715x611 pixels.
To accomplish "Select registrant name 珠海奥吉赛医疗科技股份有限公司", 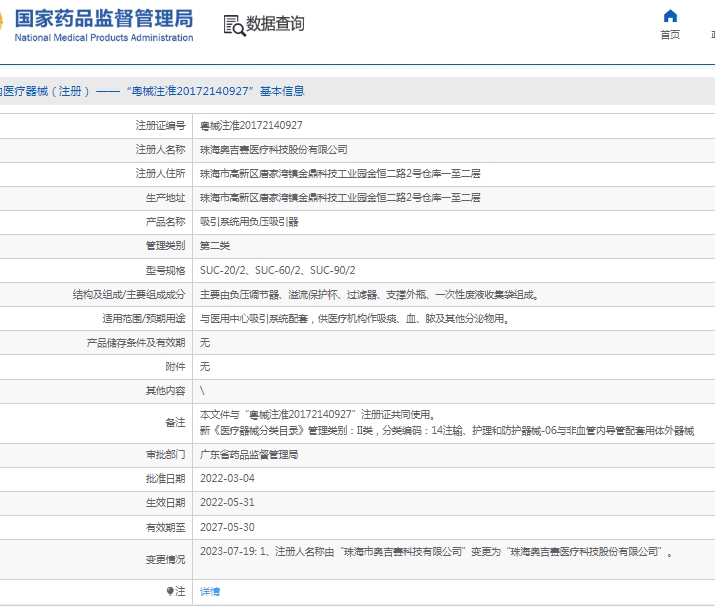I will pyautogui.click(x=274, y=150).
